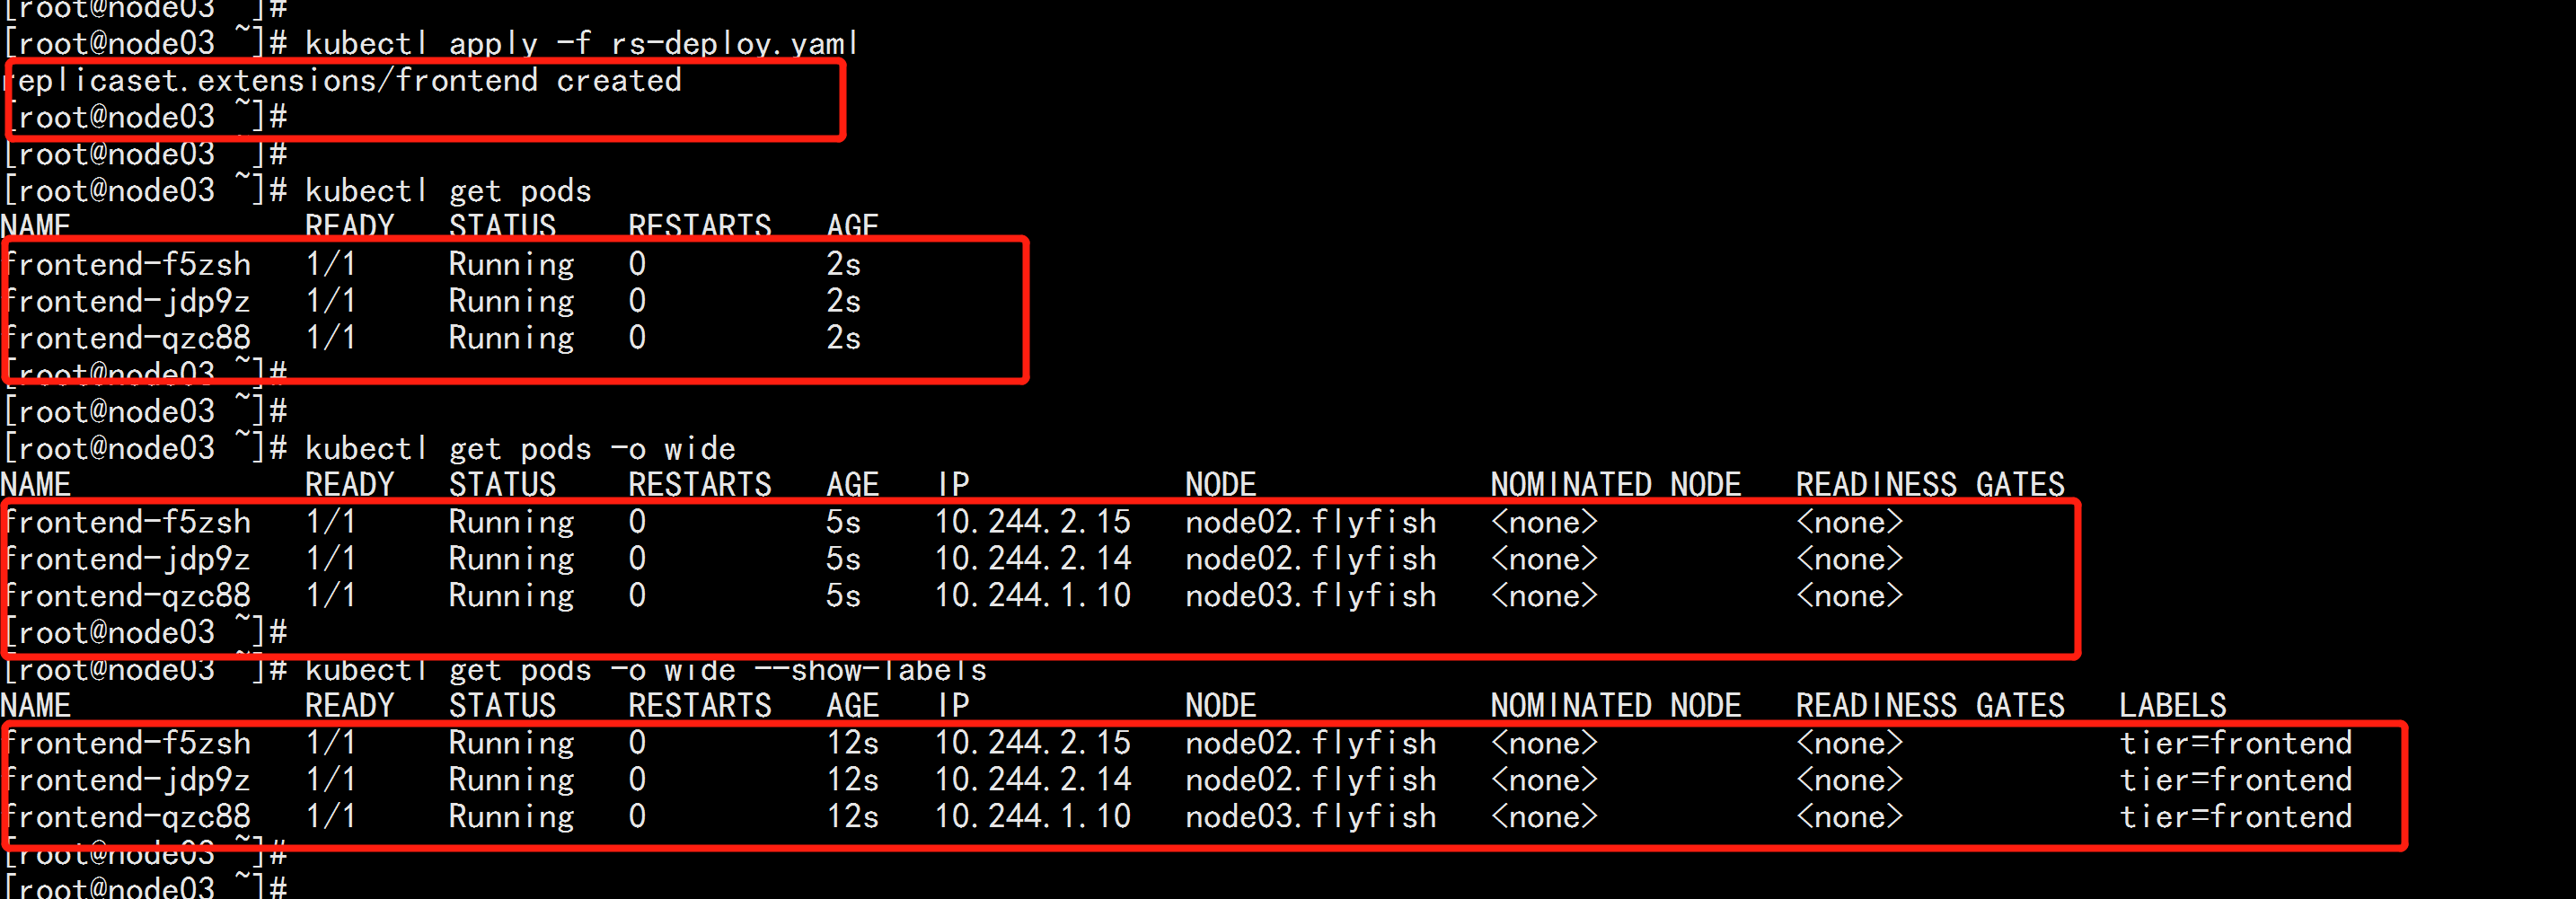Click pod name frontend-f5zsh in the 2s-age row
The width and height of the screenshot is (2576, 899).
coord(127,265)
